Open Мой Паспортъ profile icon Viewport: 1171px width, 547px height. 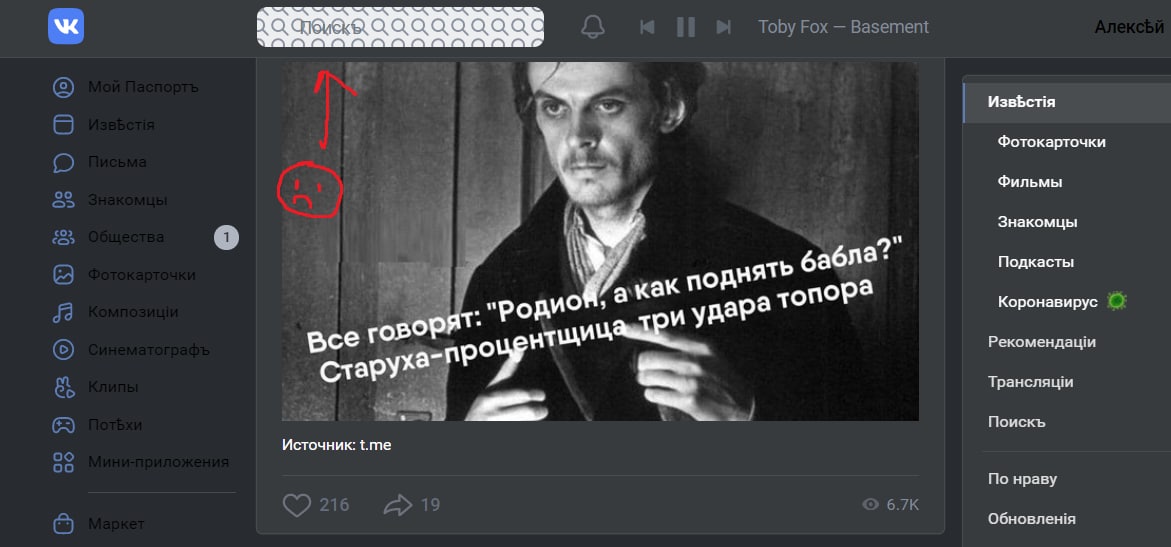[63, 87]
